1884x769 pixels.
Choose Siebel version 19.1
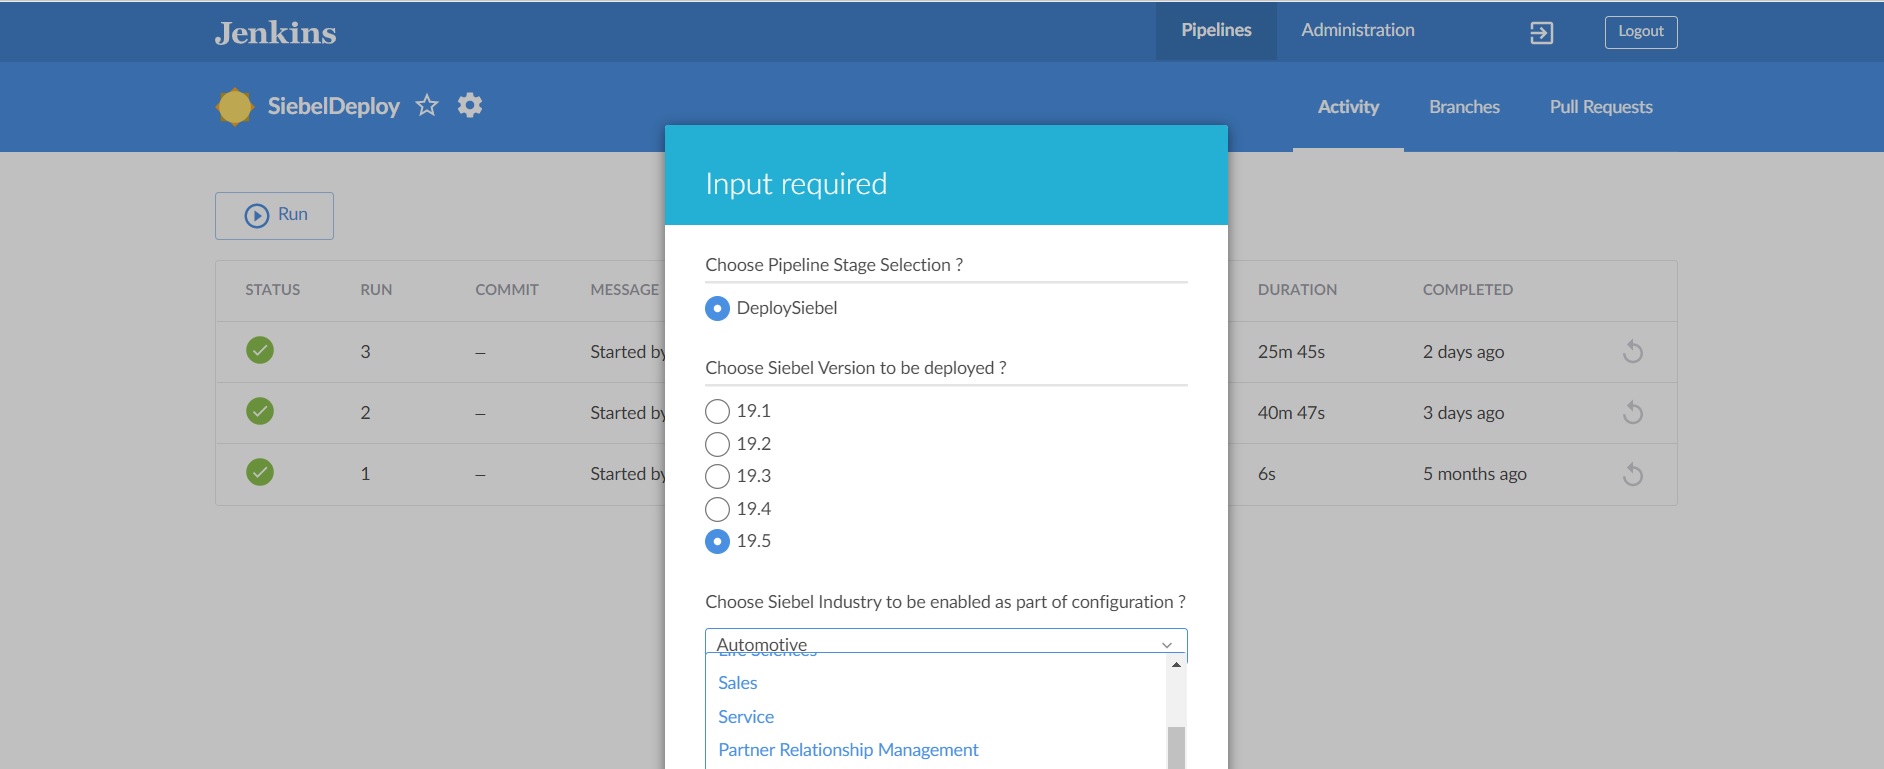(717, 411)
